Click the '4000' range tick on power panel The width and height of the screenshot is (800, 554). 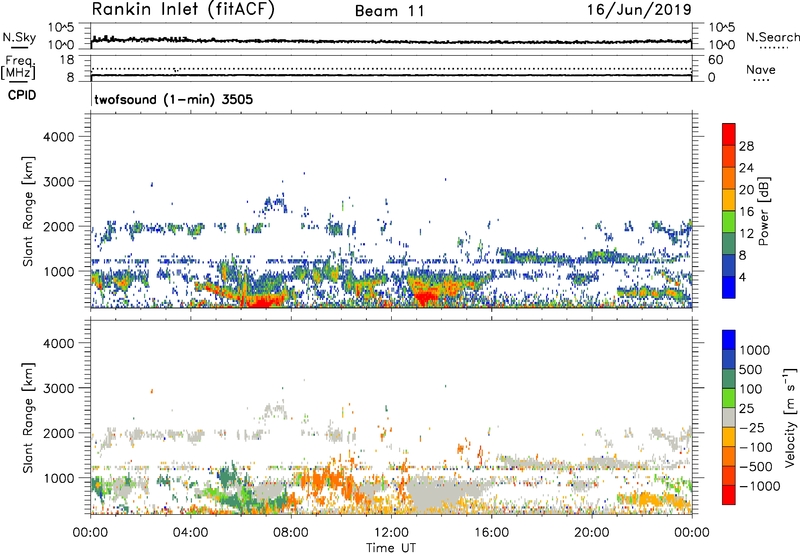click(x=58, y=137)
